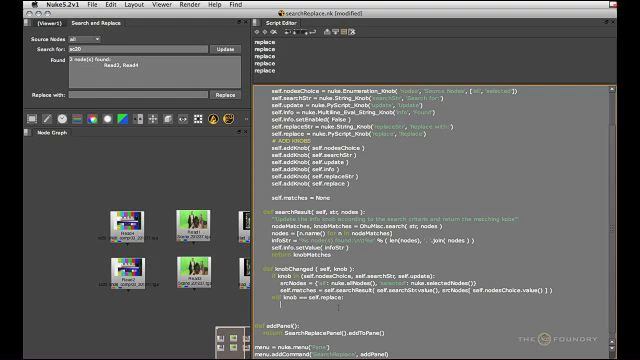Open the File menu
Image resolution: width=640 pixels, height=360 pixels.
(93, 4)
